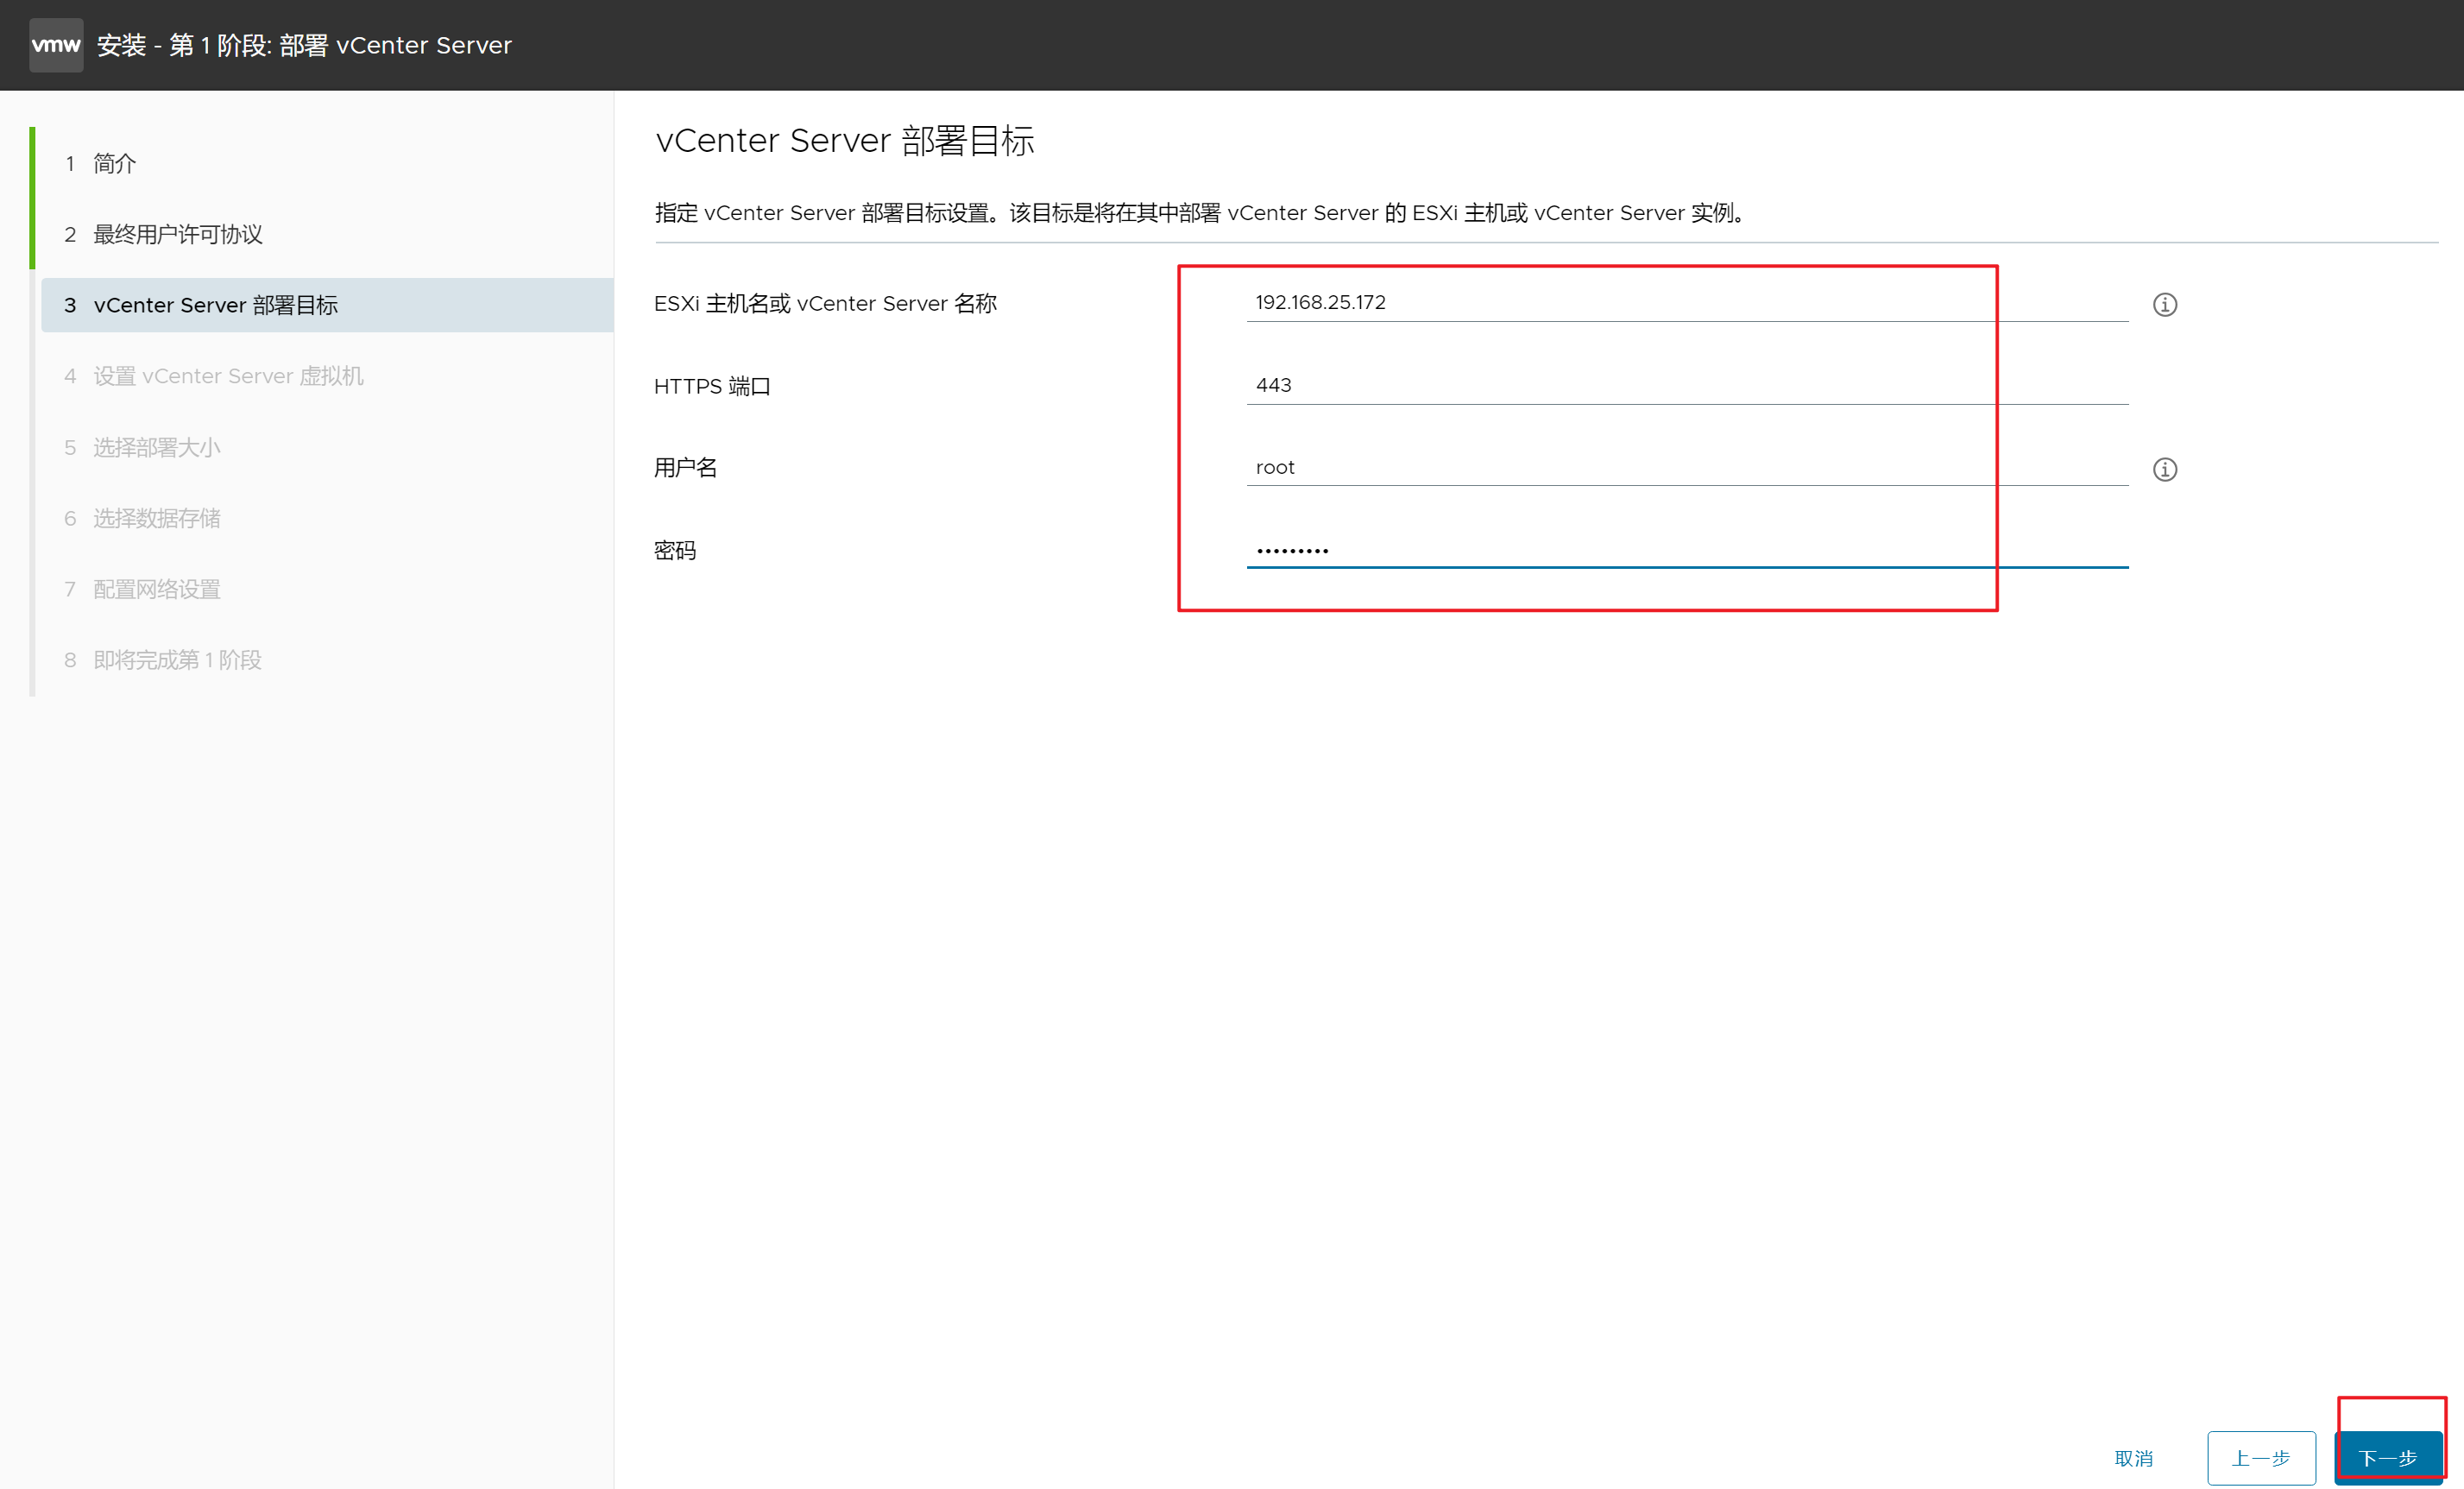The image size is (2464, 1489).
Task: Click the vCenter Server 部署目标 page heading
Action: pos(844,140)
